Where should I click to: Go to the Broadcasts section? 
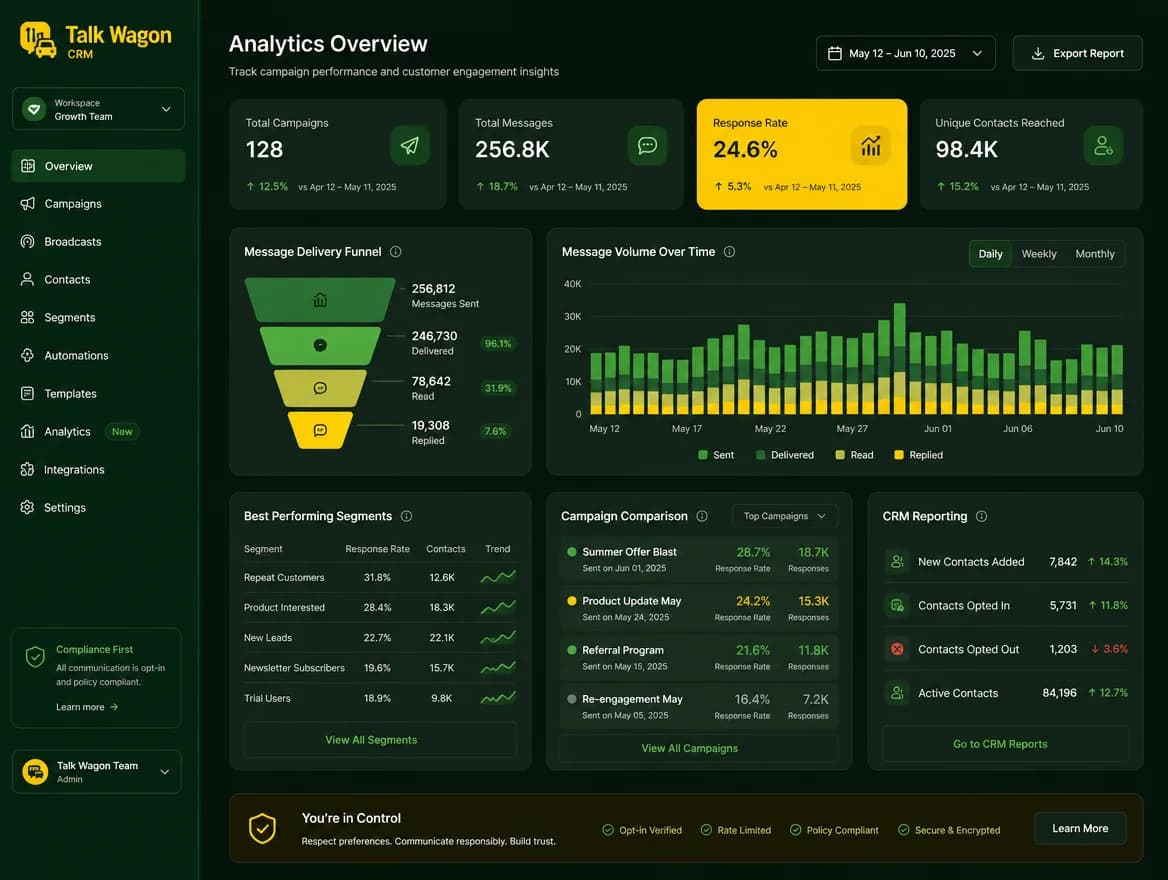click(x=98, y=241)
